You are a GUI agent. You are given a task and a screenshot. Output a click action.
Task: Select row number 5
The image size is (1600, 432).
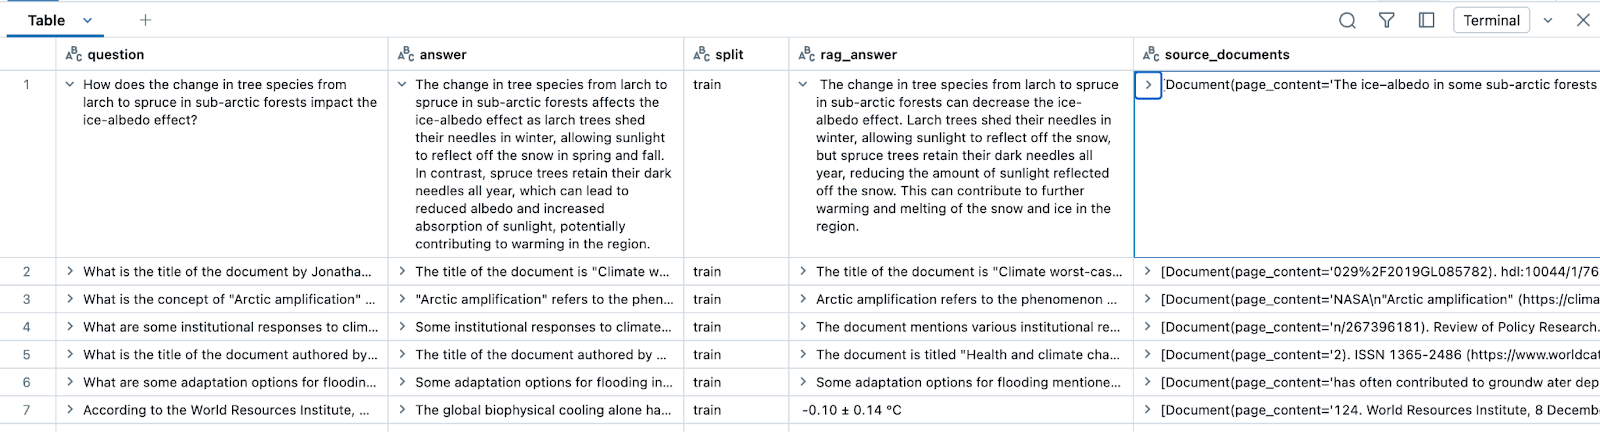click(x=27, y=354)
